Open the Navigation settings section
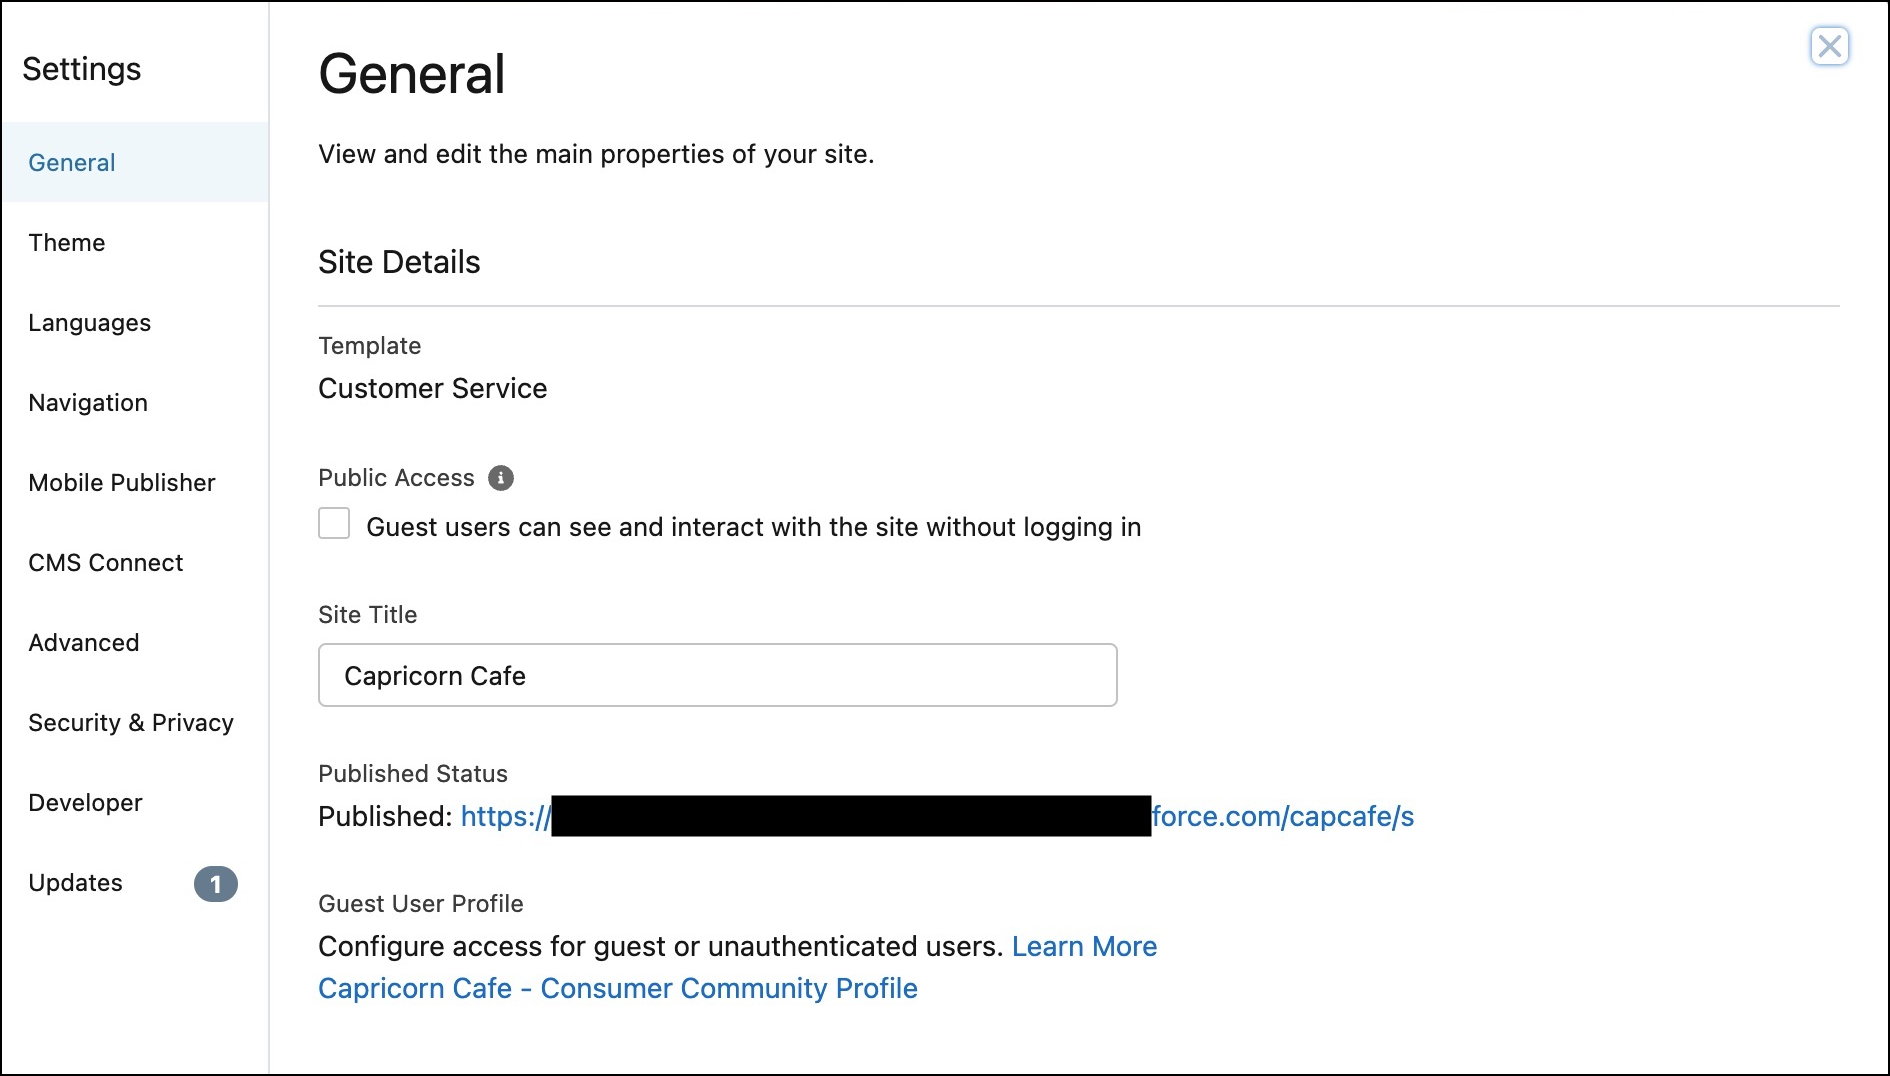This screenshot has height=1076, width=1890. [87, 402]
